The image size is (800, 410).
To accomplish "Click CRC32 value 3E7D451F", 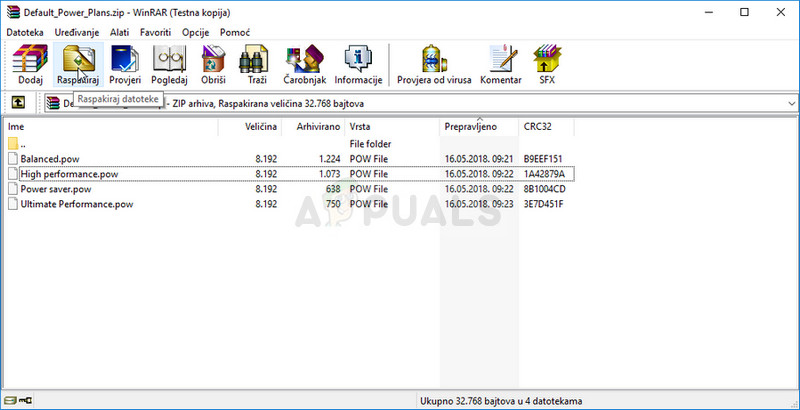I will point(543,204).
